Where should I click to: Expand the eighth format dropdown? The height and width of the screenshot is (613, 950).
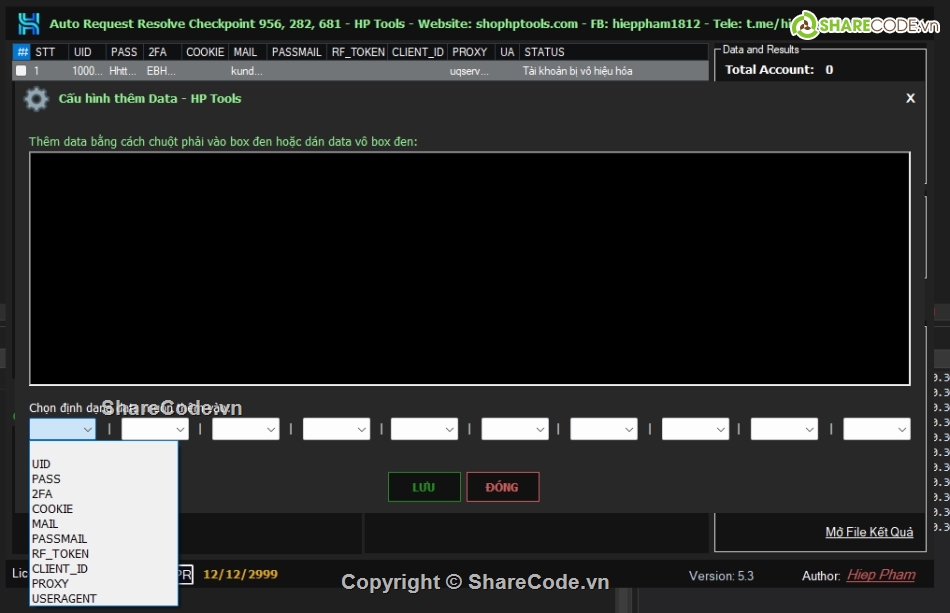pos(696,429)
